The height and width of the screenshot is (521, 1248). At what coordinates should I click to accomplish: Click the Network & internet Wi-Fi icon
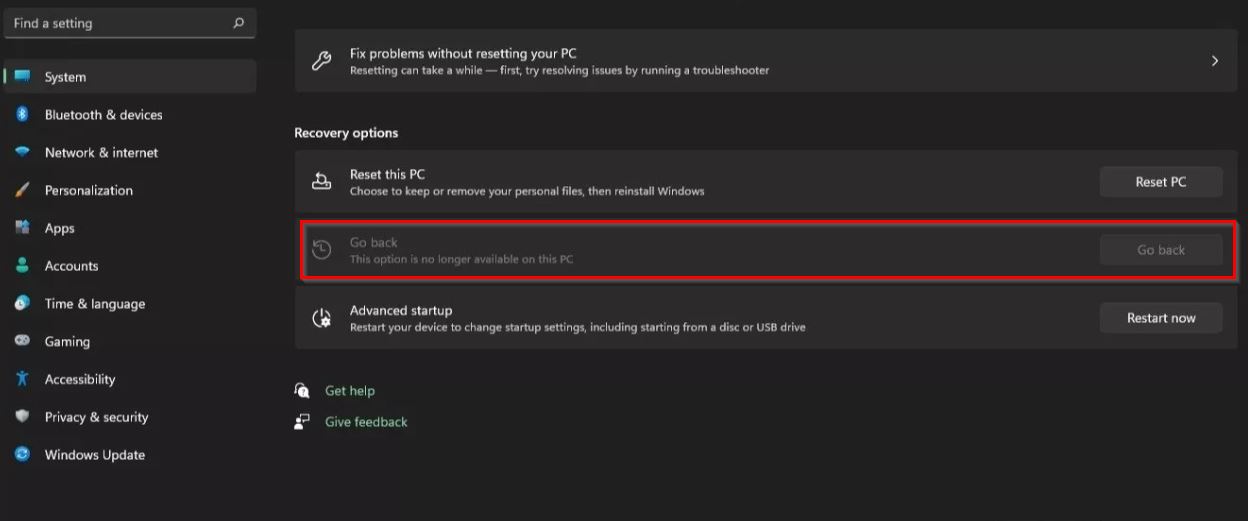pyautogui.click(x=22, y=152)
